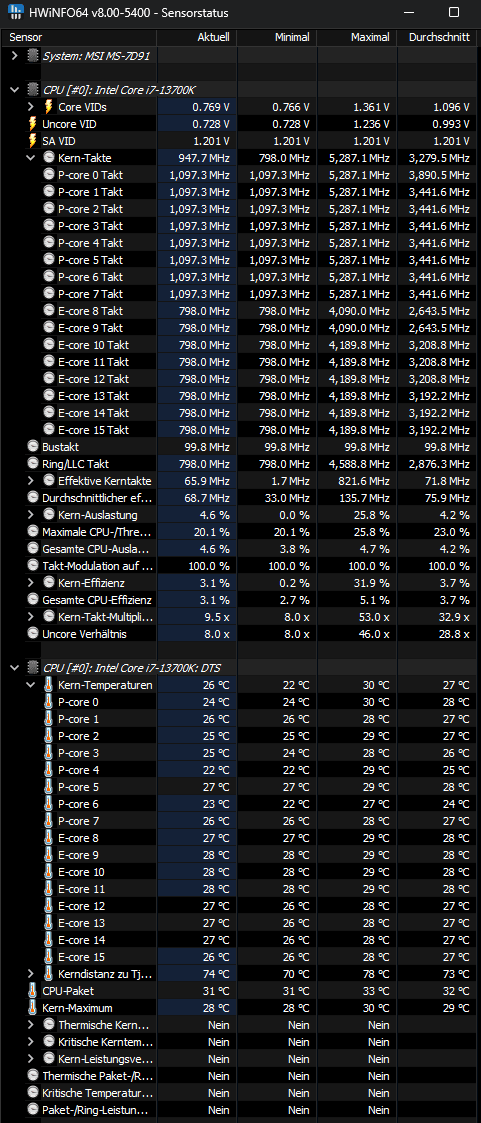Click the clock icon next to Ring/LLC Takt

pos(33,463)
